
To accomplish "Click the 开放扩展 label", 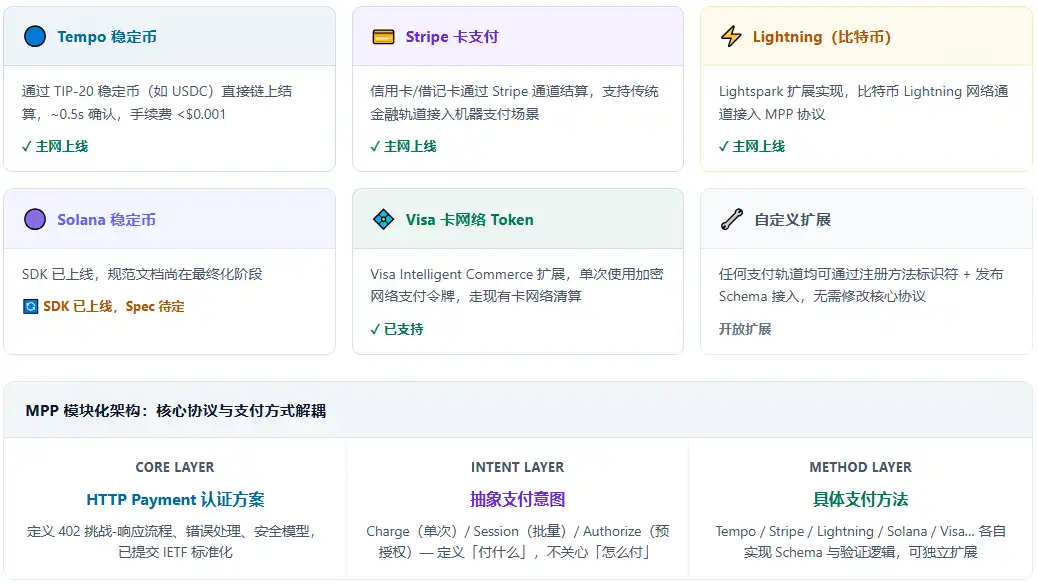I will click(x=745, y=328).
